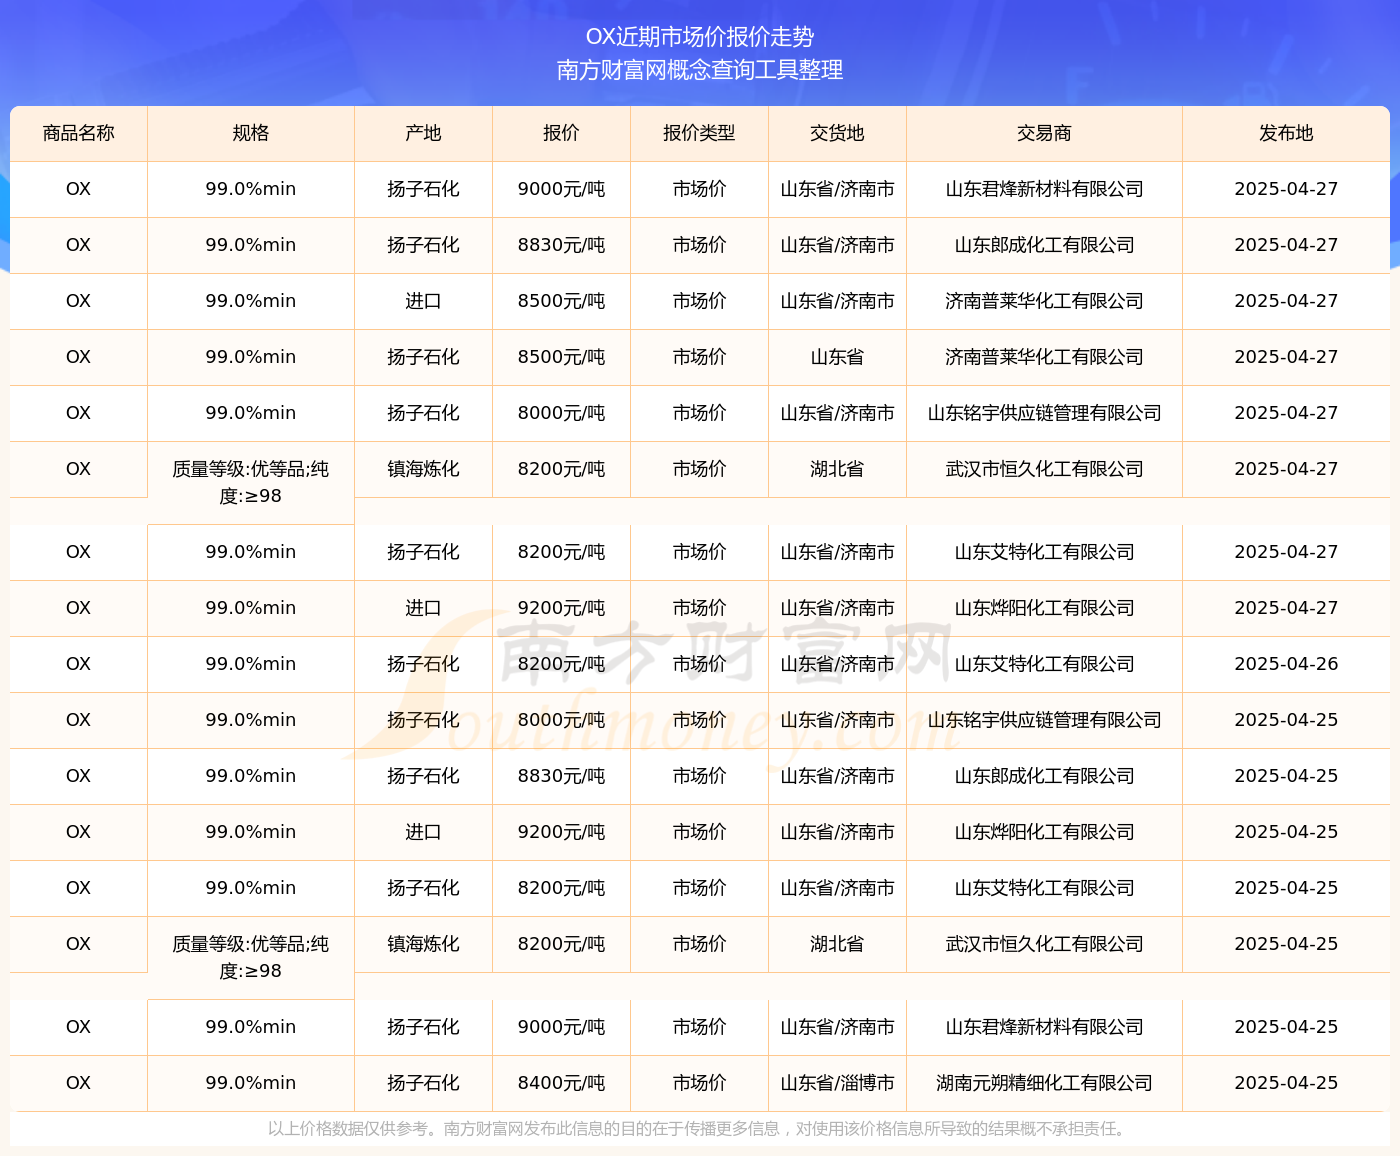Viewport: 1400px width, 1156px height.
Task: Click the 交货地 column header
Action: click(837, 133)
